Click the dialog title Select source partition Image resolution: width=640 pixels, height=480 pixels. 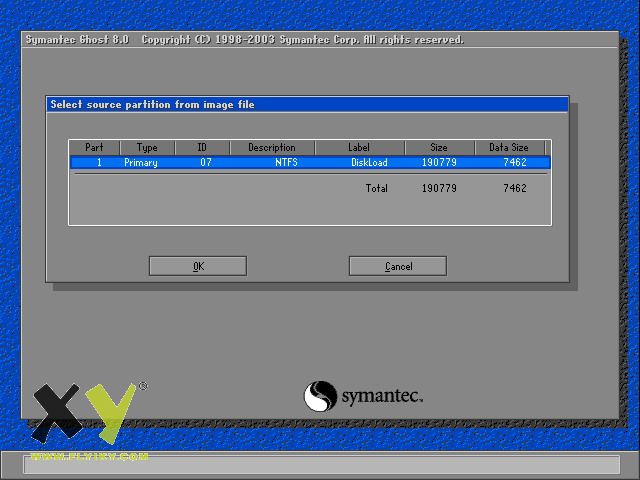tap(152, 104)
